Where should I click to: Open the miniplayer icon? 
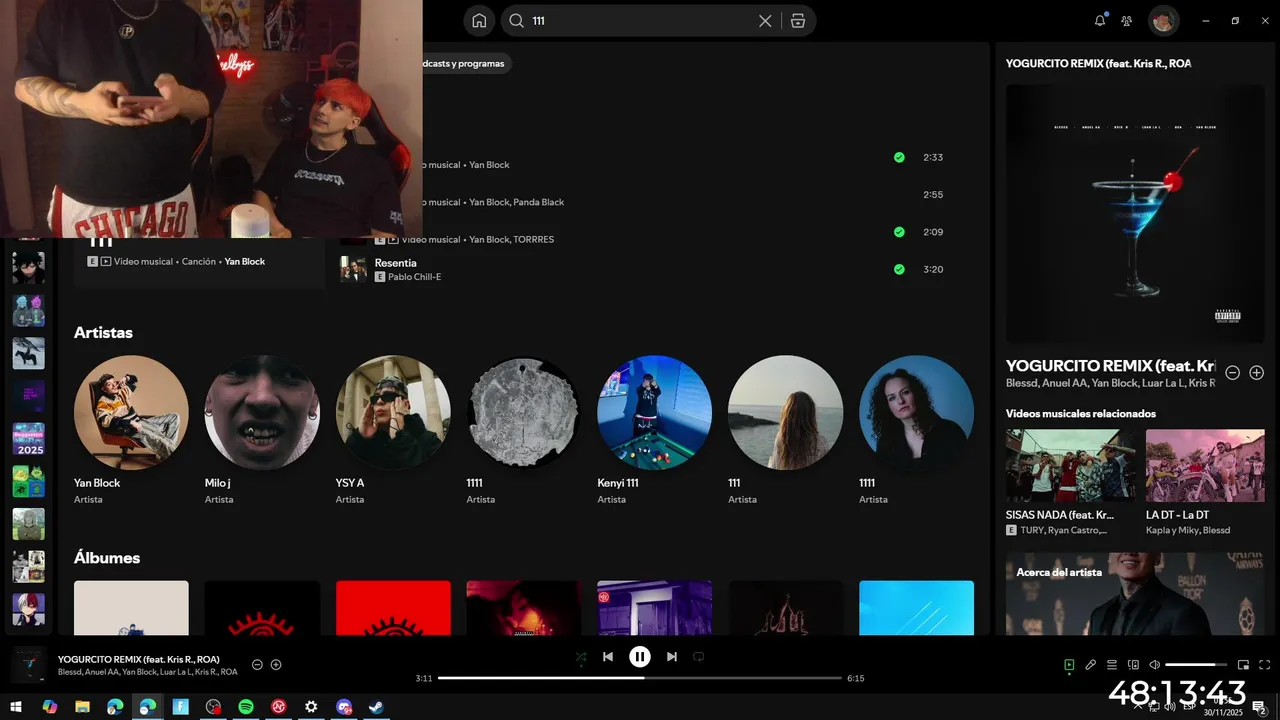coord(1244,665)
